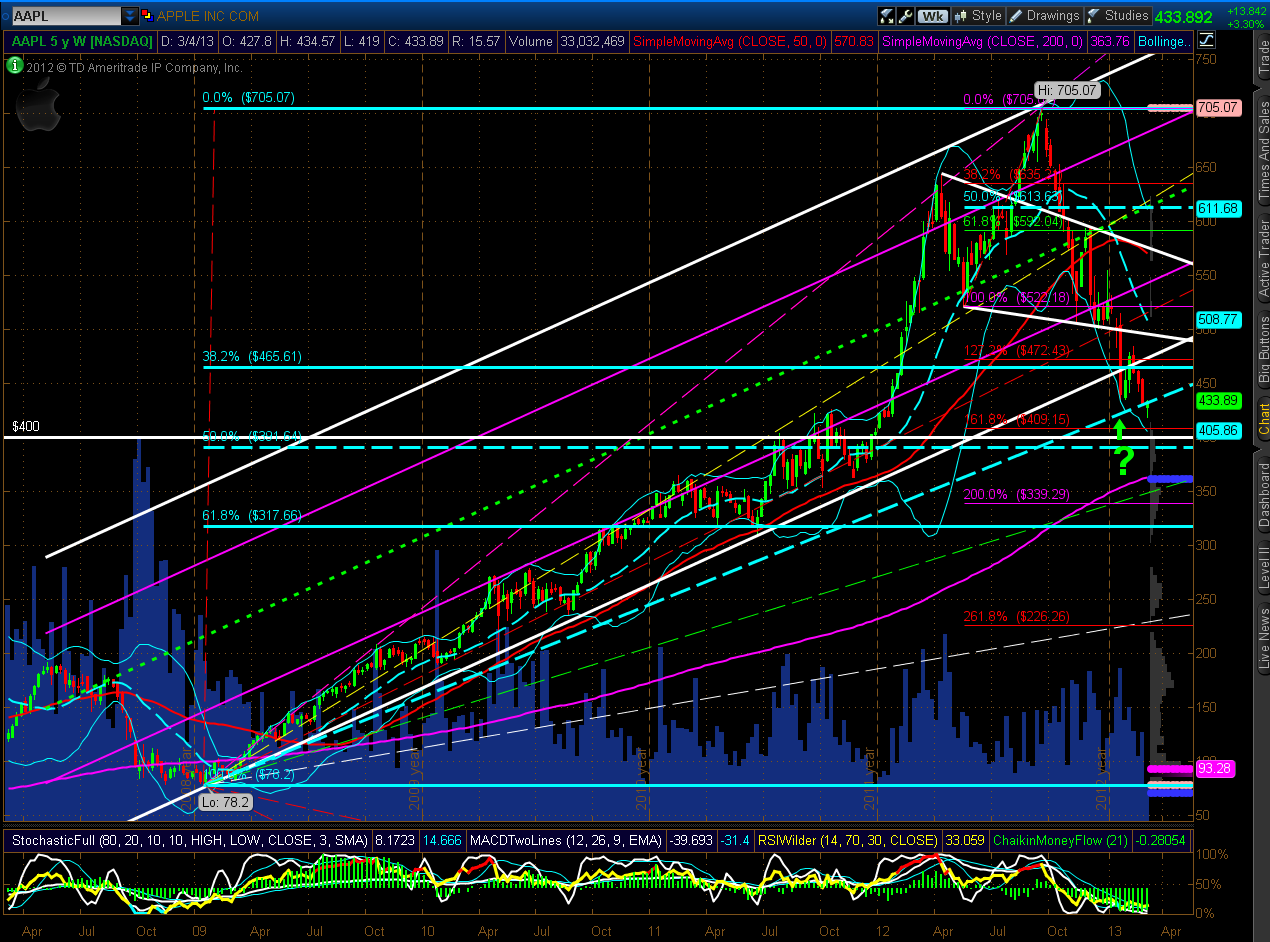Click the 433.89 green last price bubble
Viewport: 1270px width, 942px height.
1218,400
